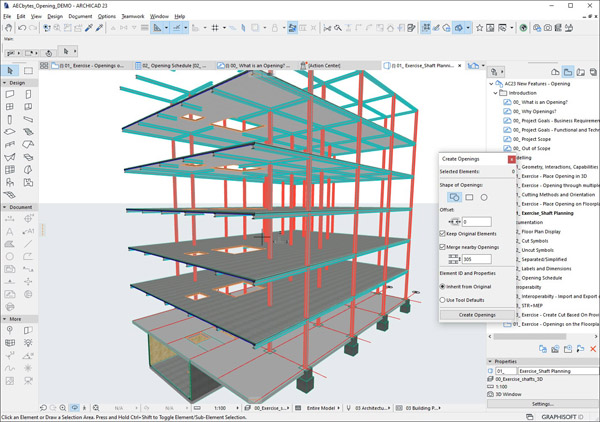Select the Circle/Arc tool in Document toolbox
The width and height of the screenshot is (600, 422).
[x=10, y=256]
